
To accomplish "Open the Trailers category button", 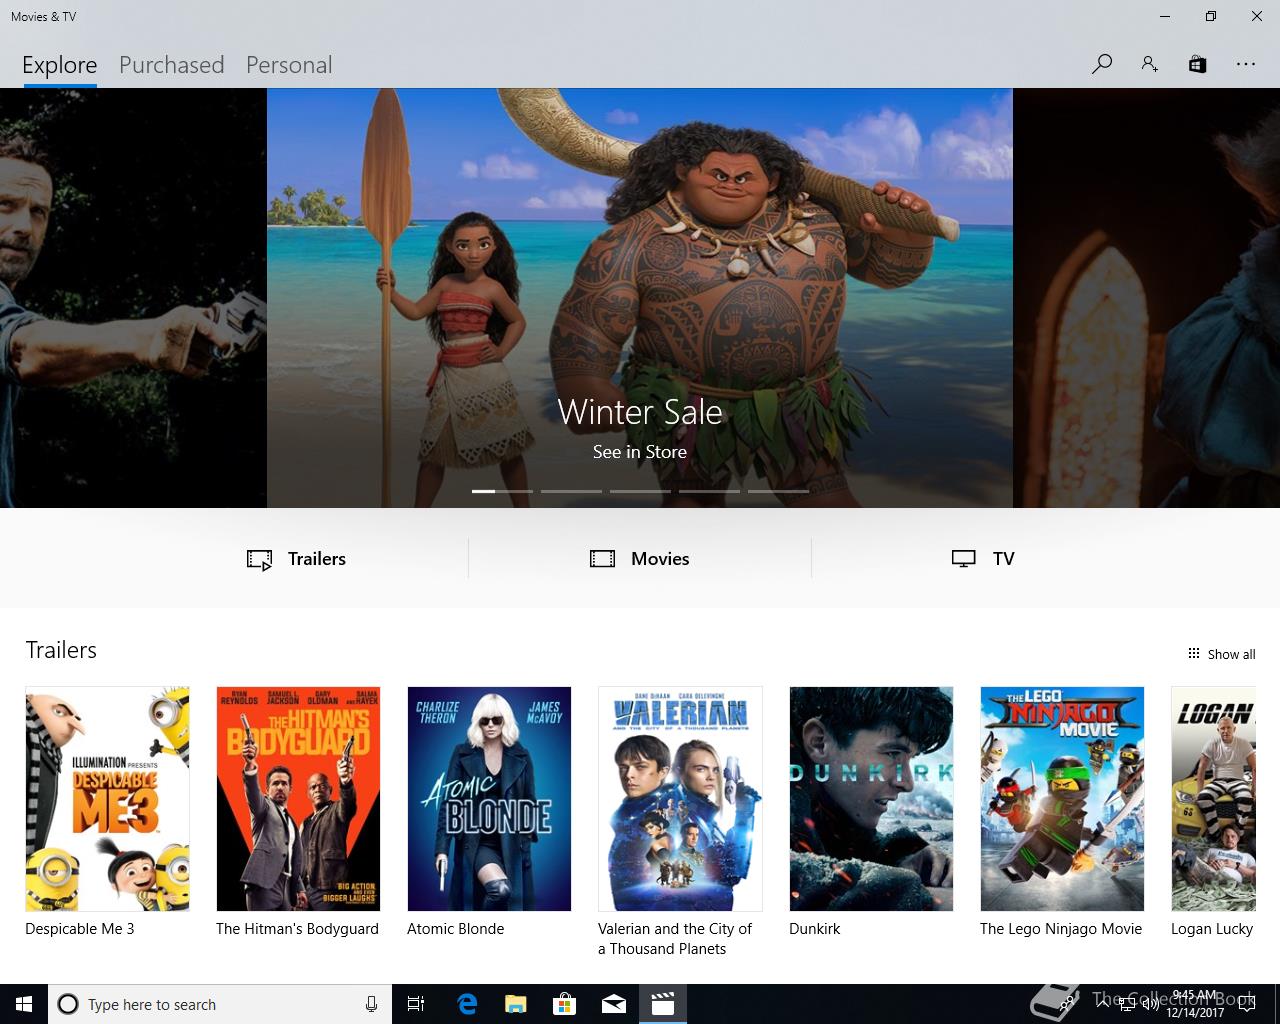I will (x=297, y=559).
